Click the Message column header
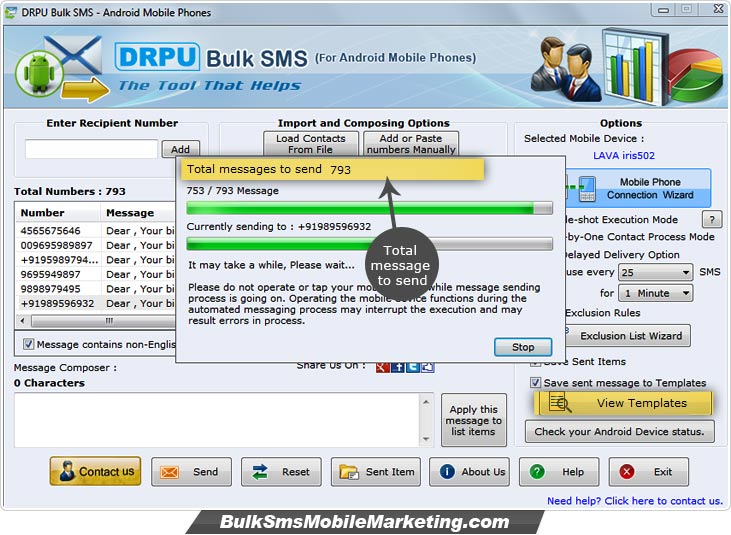 [x=138, y=213]
